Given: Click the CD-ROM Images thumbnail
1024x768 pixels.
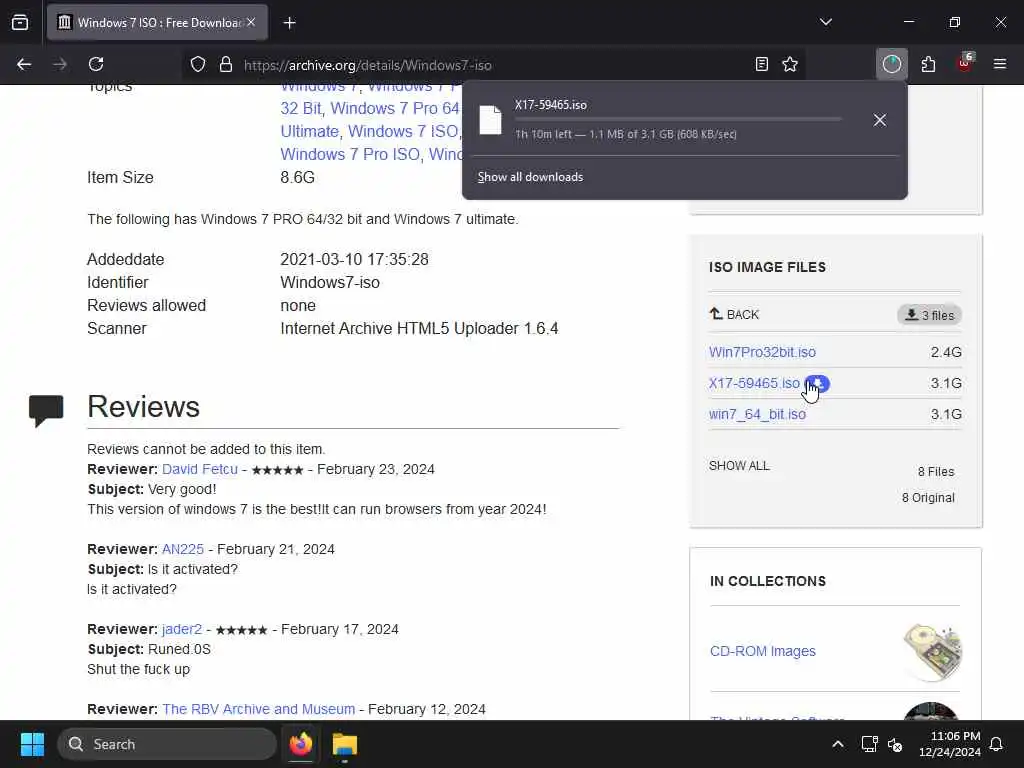Looking at the screenshot, I should (x=932, y=652).
